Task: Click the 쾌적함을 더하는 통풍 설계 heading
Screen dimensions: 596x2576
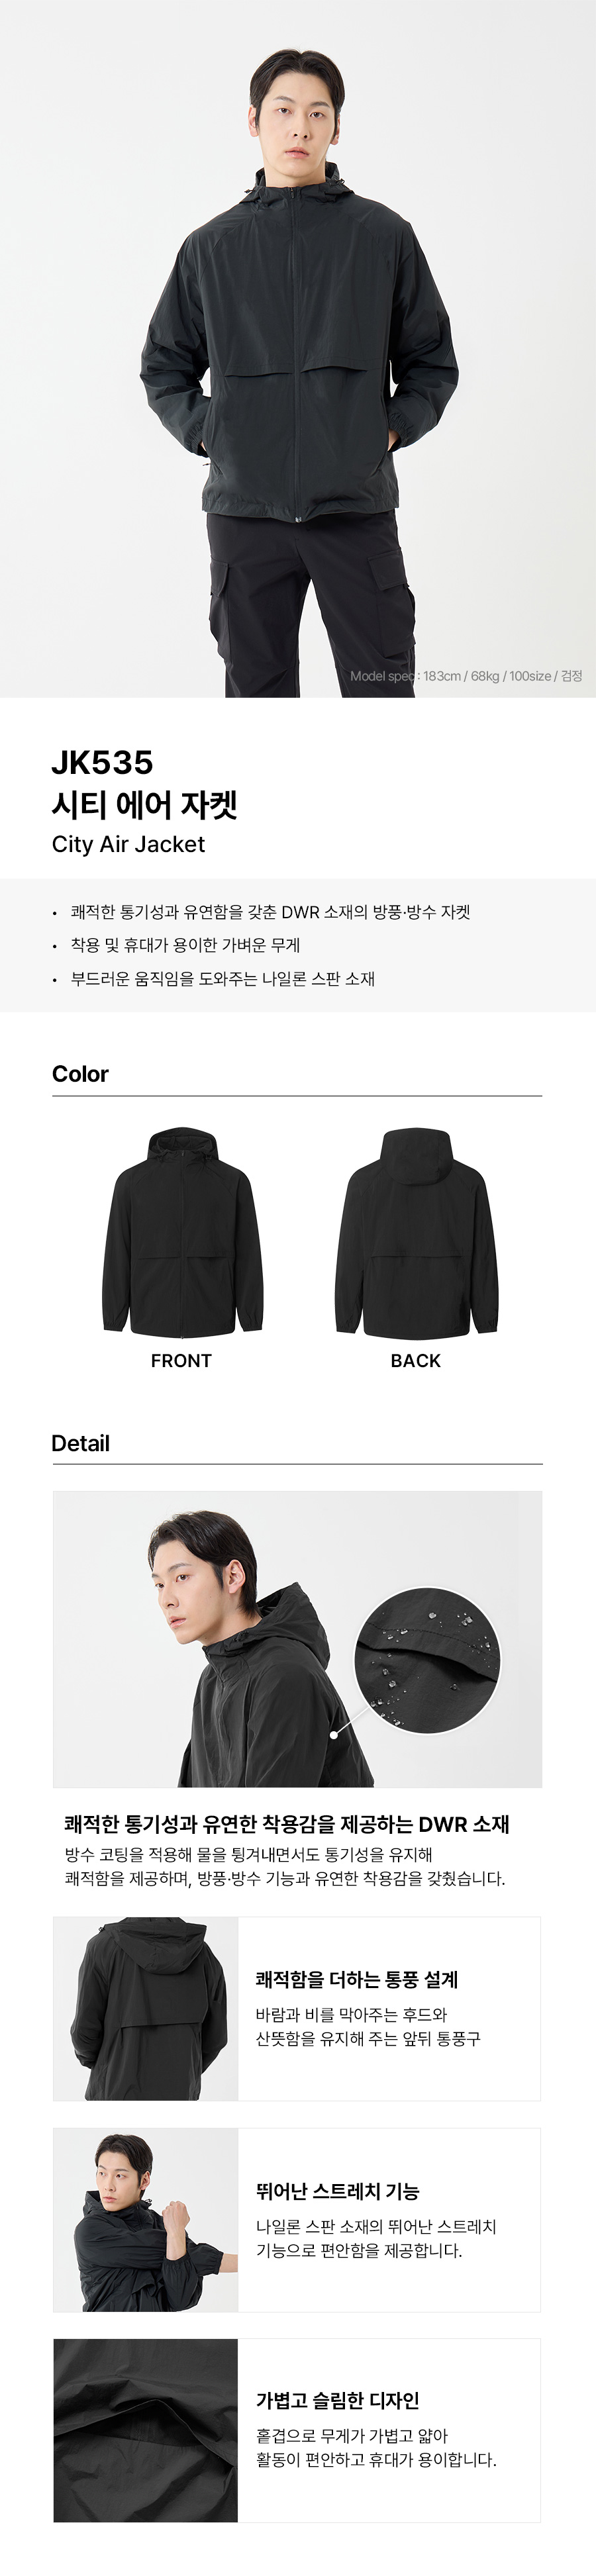Action: (x=357, y=1979)
